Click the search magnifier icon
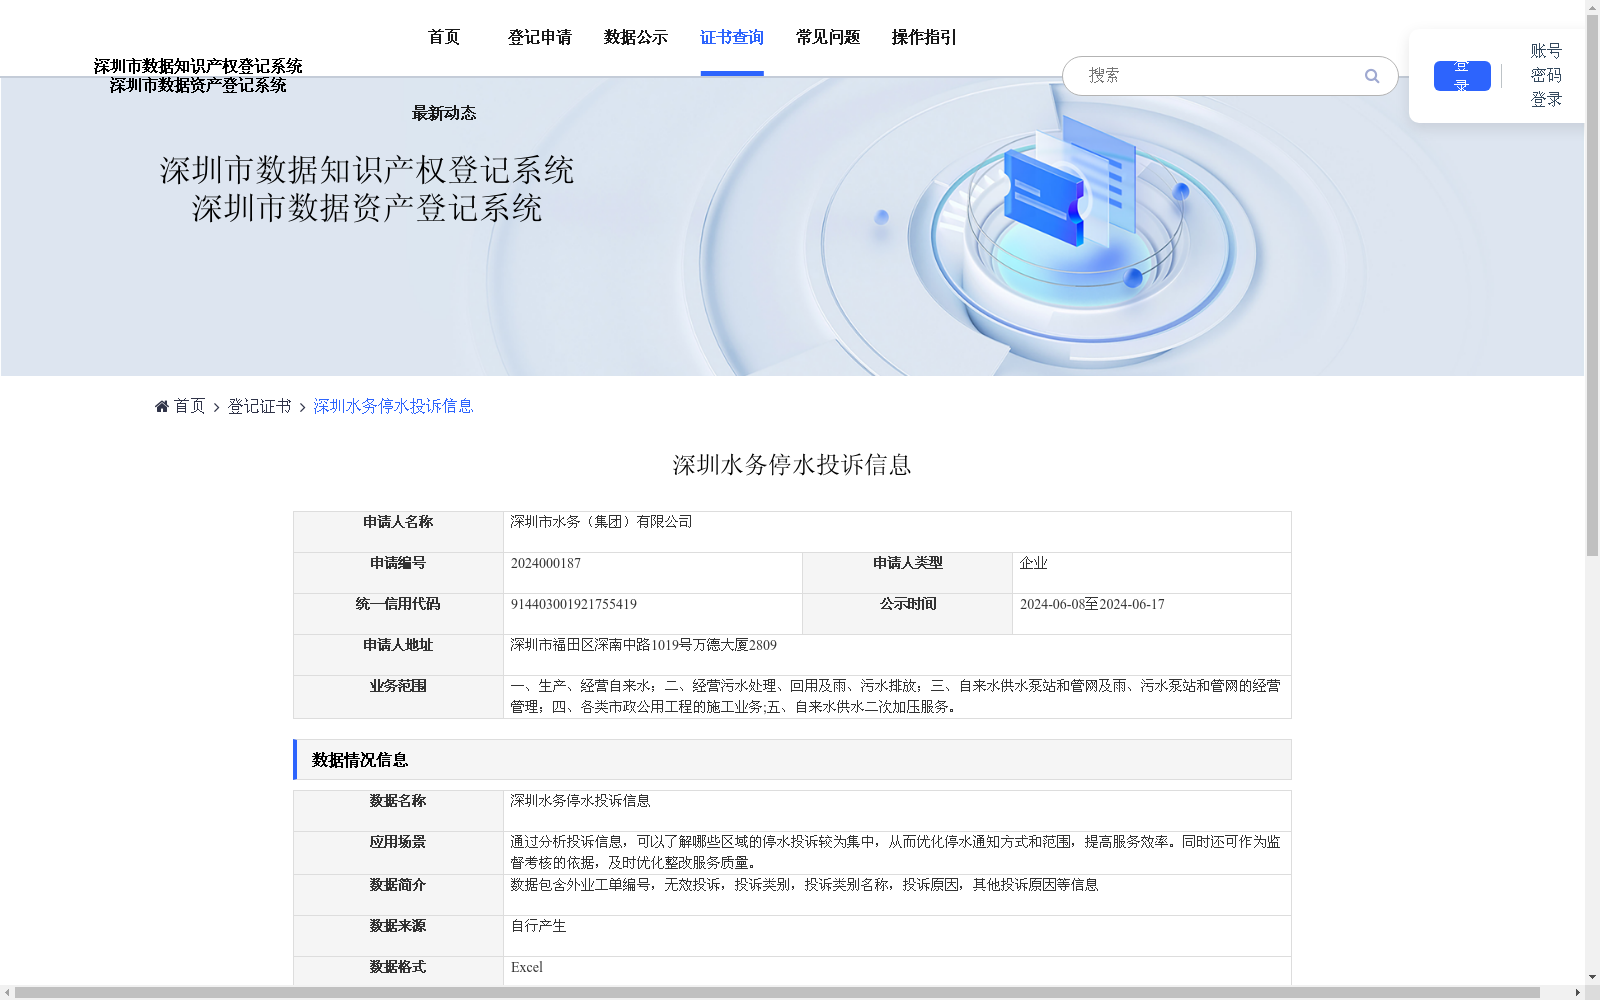This screenshot has height=1000, width=1600. tap(1372, 76)
